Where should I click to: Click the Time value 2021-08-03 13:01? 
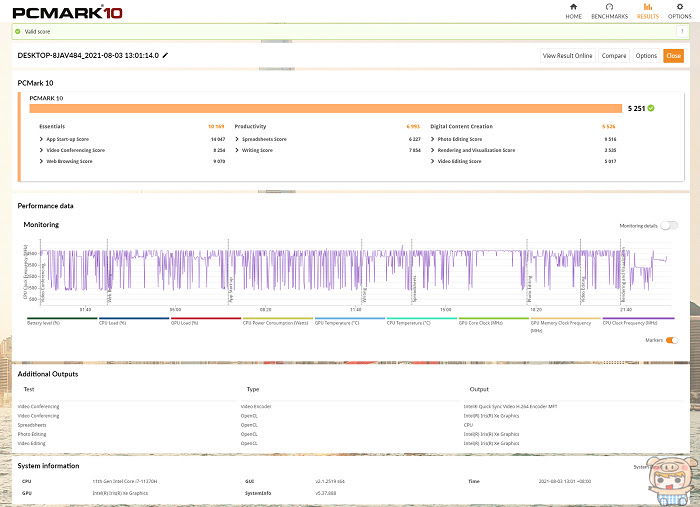pyautogui.click(x=565, y=482)
